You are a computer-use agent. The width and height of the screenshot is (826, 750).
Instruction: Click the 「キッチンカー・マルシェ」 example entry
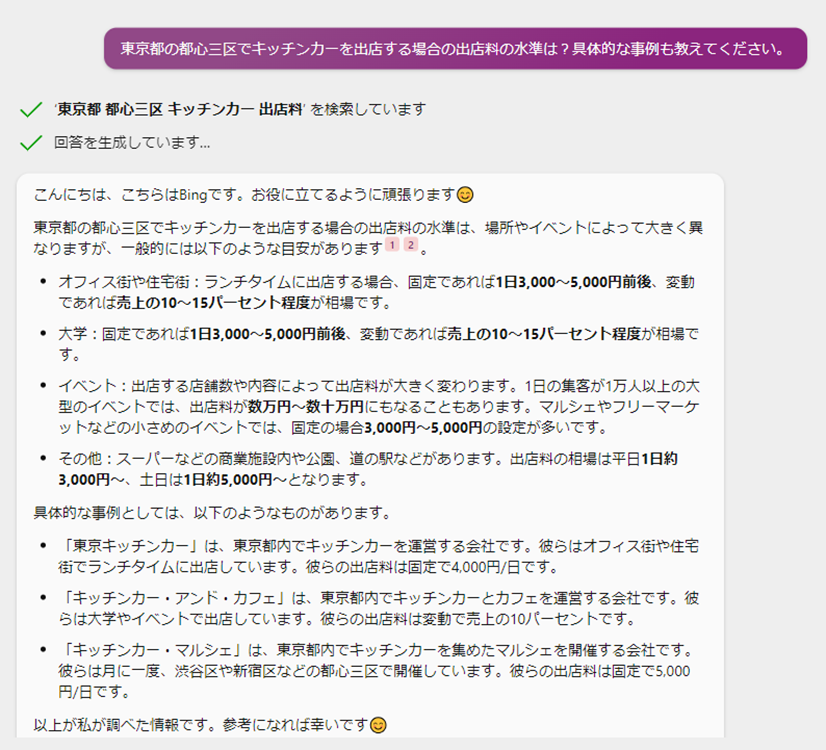coord(376,670)
